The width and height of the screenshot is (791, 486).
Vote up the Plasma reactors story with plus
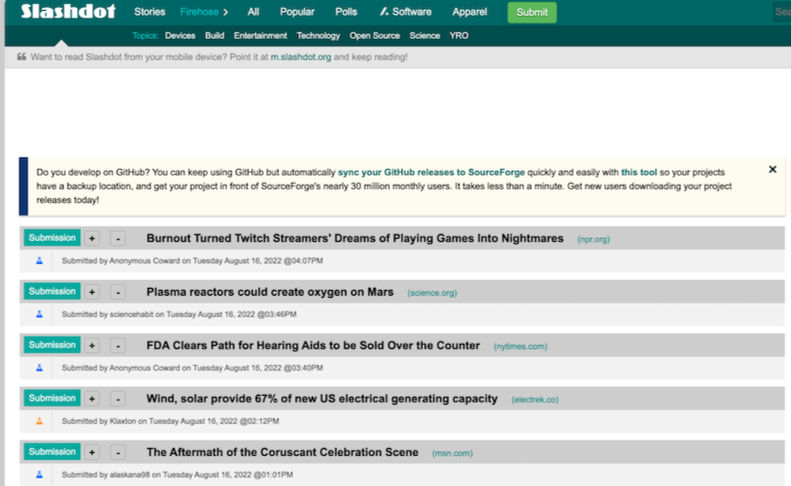(92, 292)
